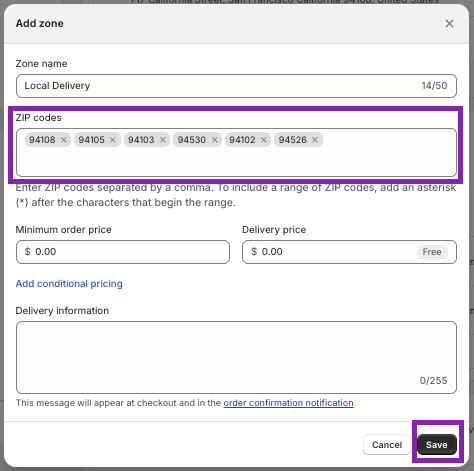Remove the 94526 ZIP code tag

pos(315,140)
